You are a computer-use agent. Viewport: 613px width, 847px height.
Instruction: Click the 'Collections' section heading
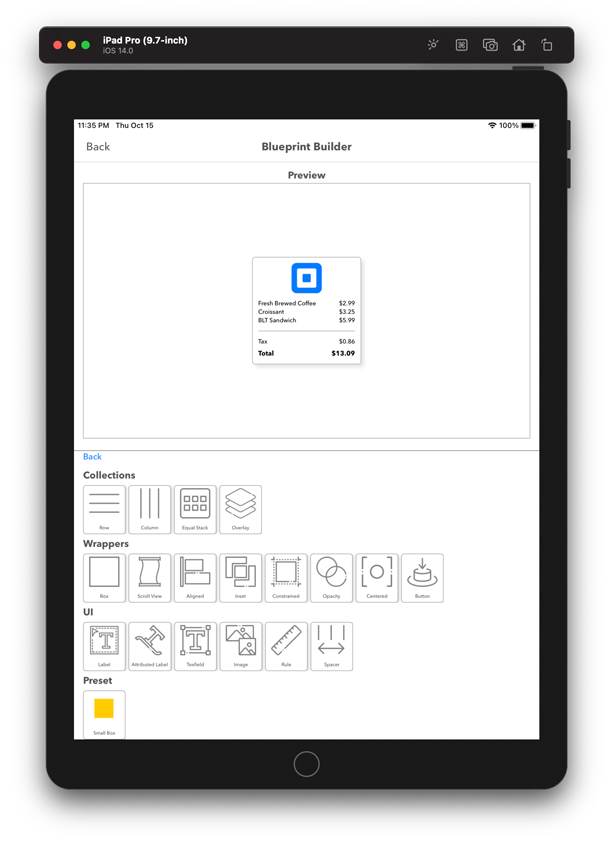[109, 475]
